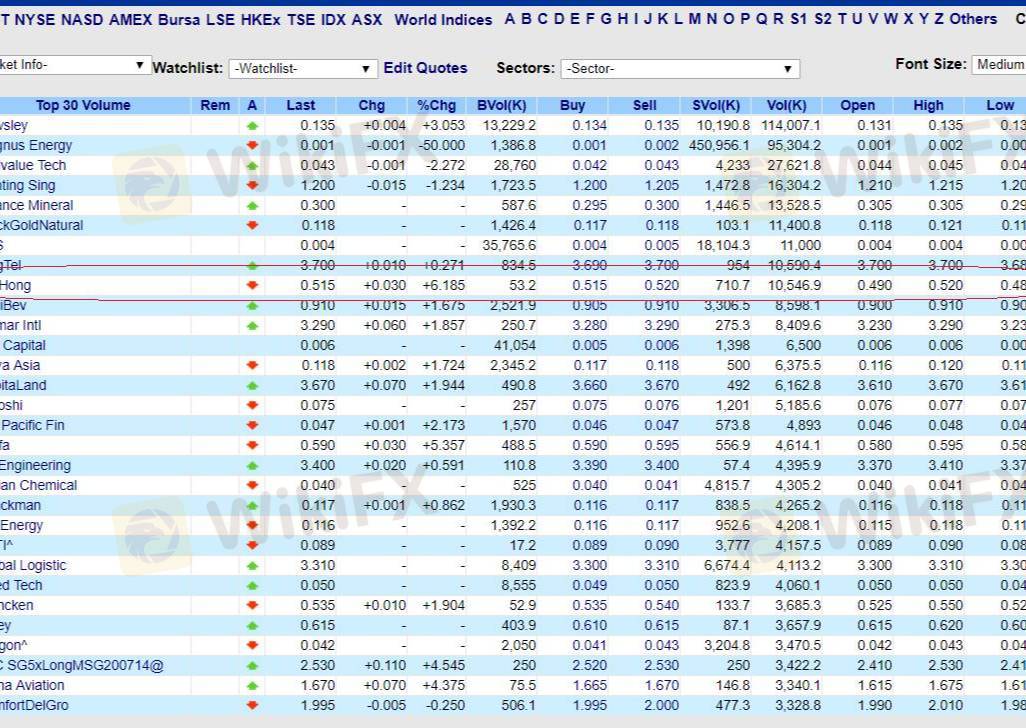The width and height of the screenshot is (1026, 728).
Task: Select the HKEx exchange tab
Action: [260, 20]
